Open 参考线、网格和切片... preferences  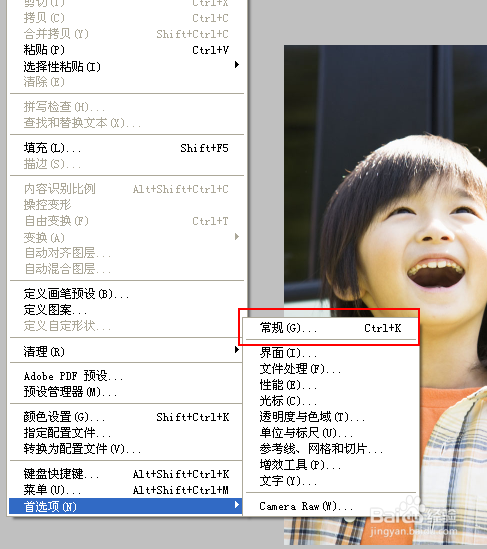point(331,449)
